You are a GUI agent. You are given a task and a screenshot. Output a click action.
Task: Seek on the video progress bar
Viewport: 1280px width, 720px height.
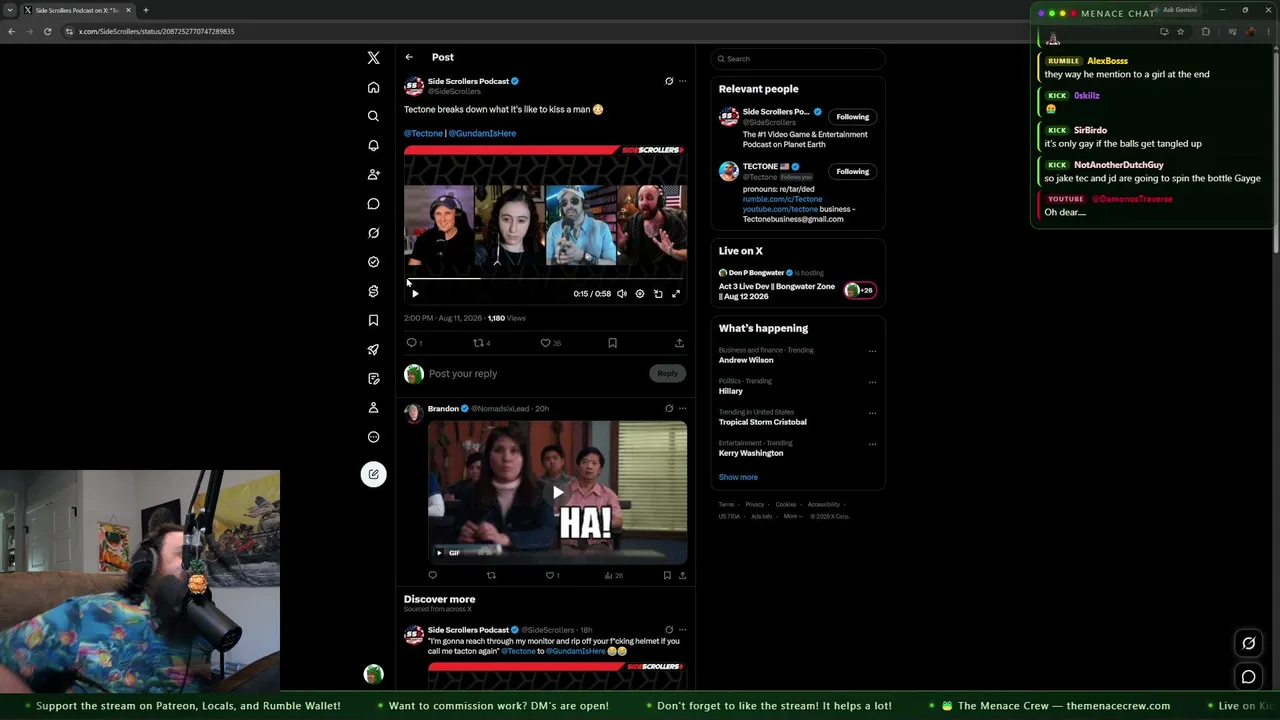545,279
